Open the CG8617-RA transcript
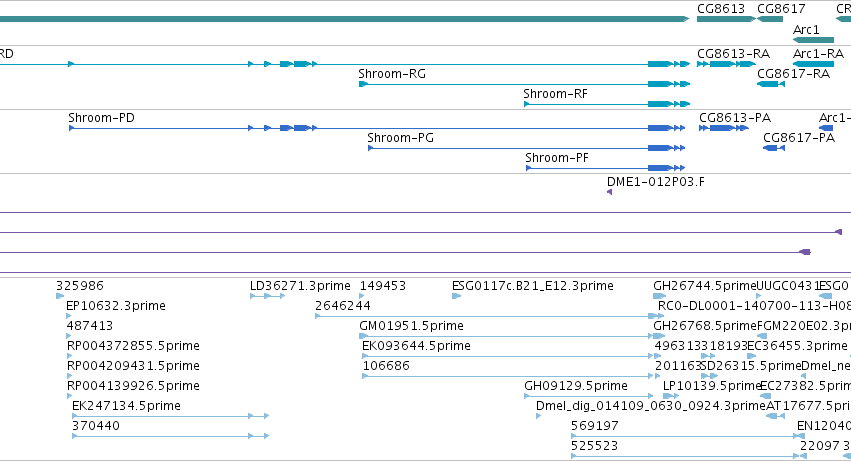Image resolution: width=851 pixels, height=461 pixels. pos(793,74)
